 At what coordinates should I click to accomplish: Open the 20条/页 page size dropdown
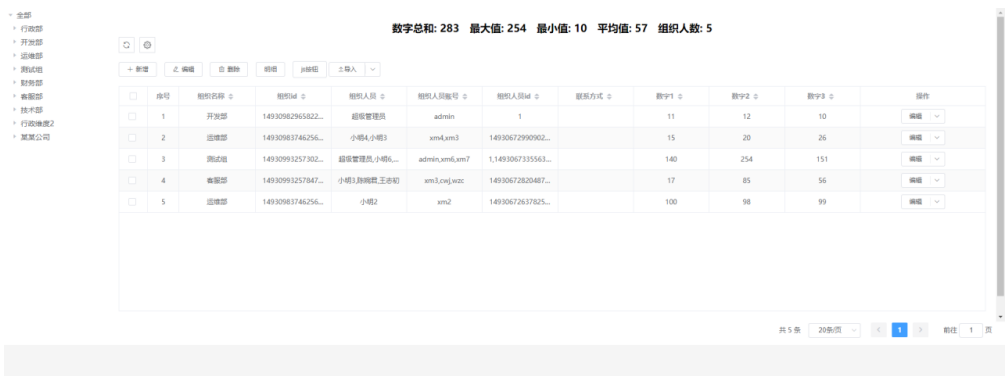pyautogui.click(x=835, y=330)
